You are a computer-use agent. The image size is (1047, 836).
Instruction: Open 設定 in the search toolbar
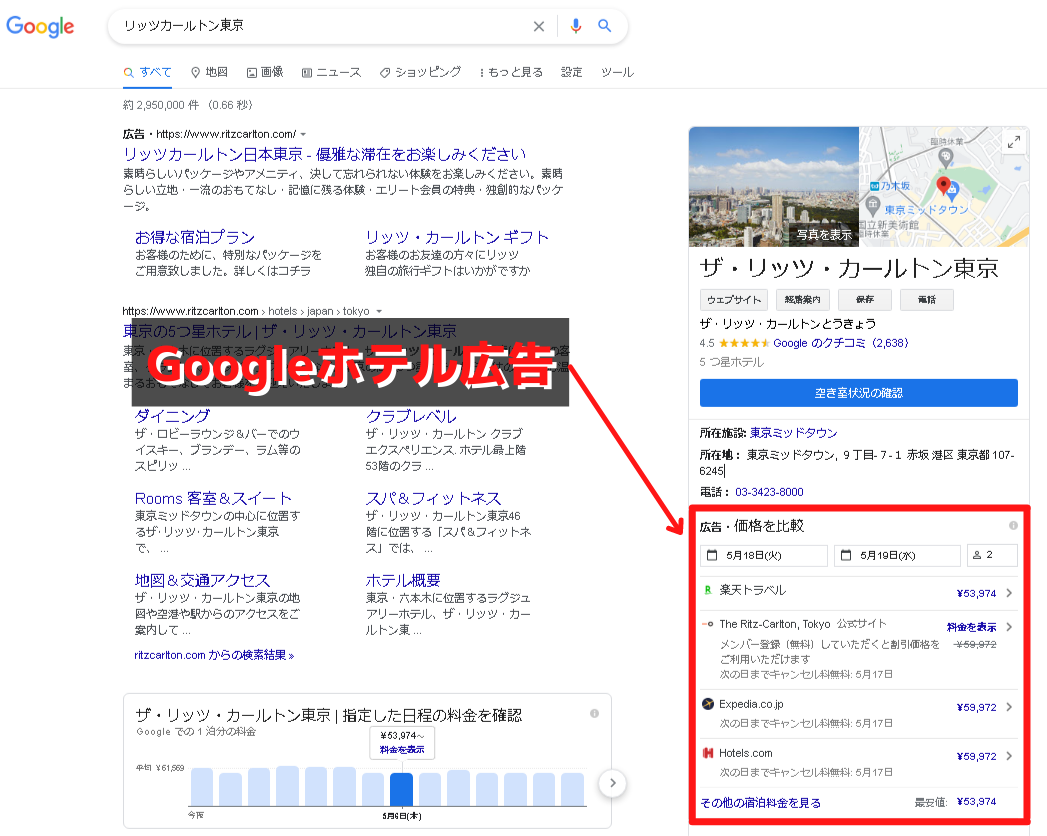[572, 72]
